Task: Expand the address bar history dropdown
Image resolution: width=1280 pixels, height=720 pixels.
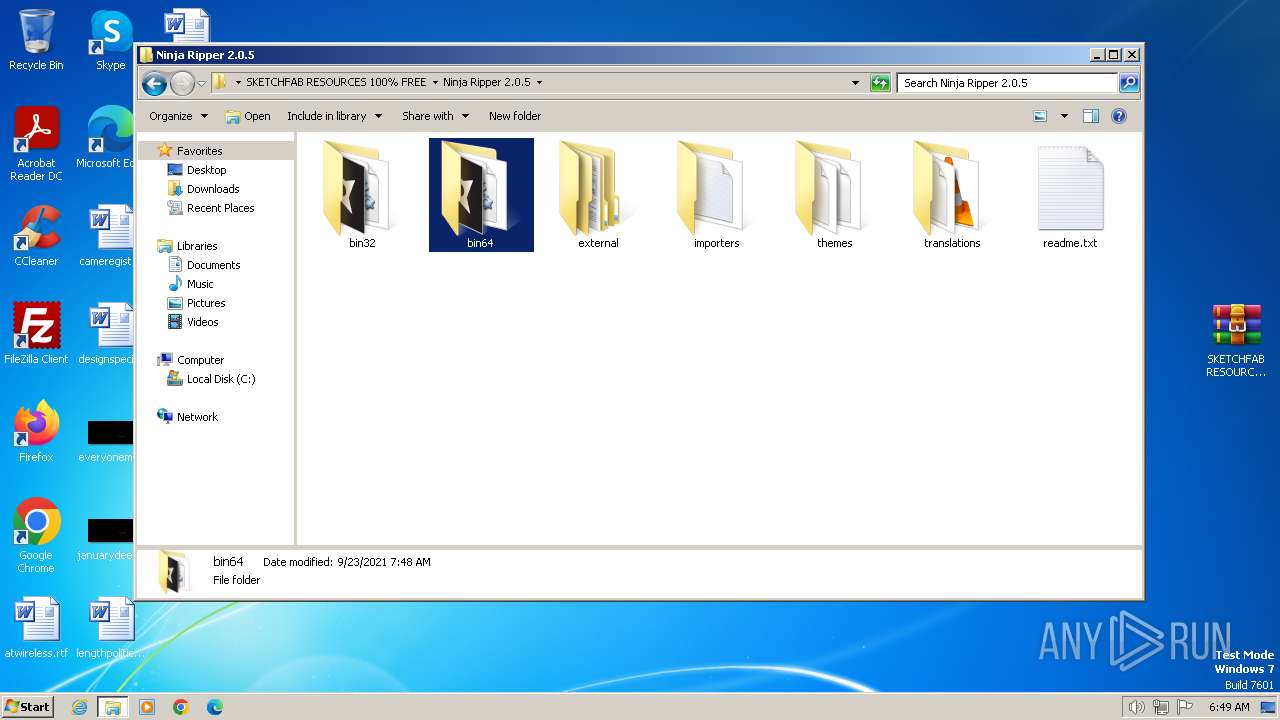Action: [x=855, y=83]
